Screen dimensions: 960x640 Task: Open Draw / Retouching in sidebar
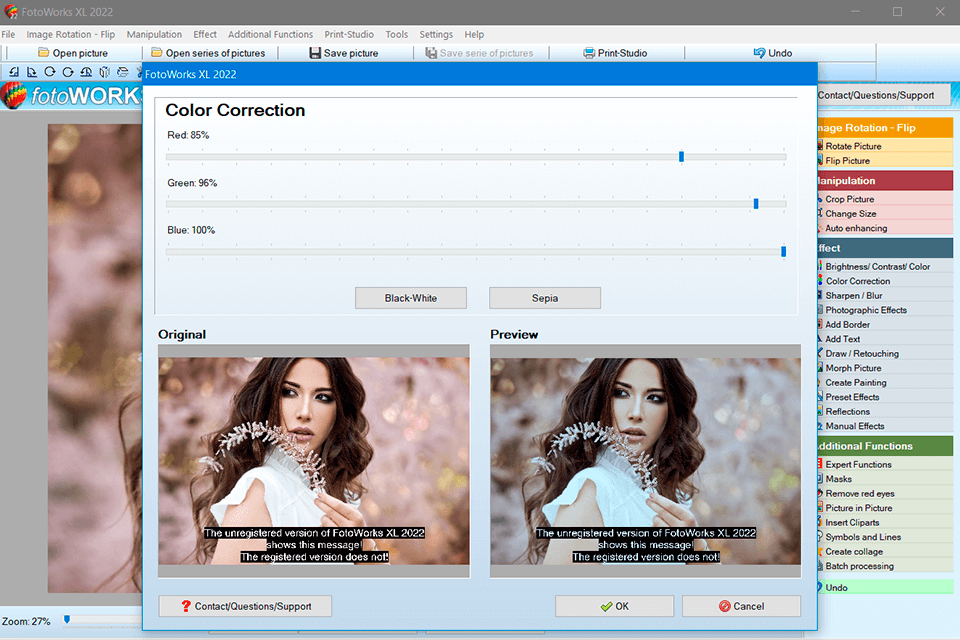point(885,353)
